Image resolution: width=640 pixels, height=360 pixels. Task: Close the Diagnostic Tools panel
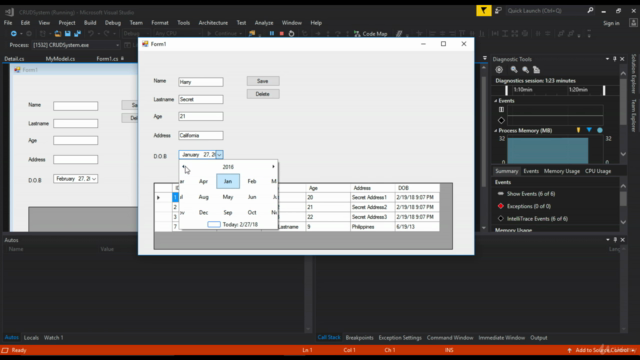[x=622, y=59]
